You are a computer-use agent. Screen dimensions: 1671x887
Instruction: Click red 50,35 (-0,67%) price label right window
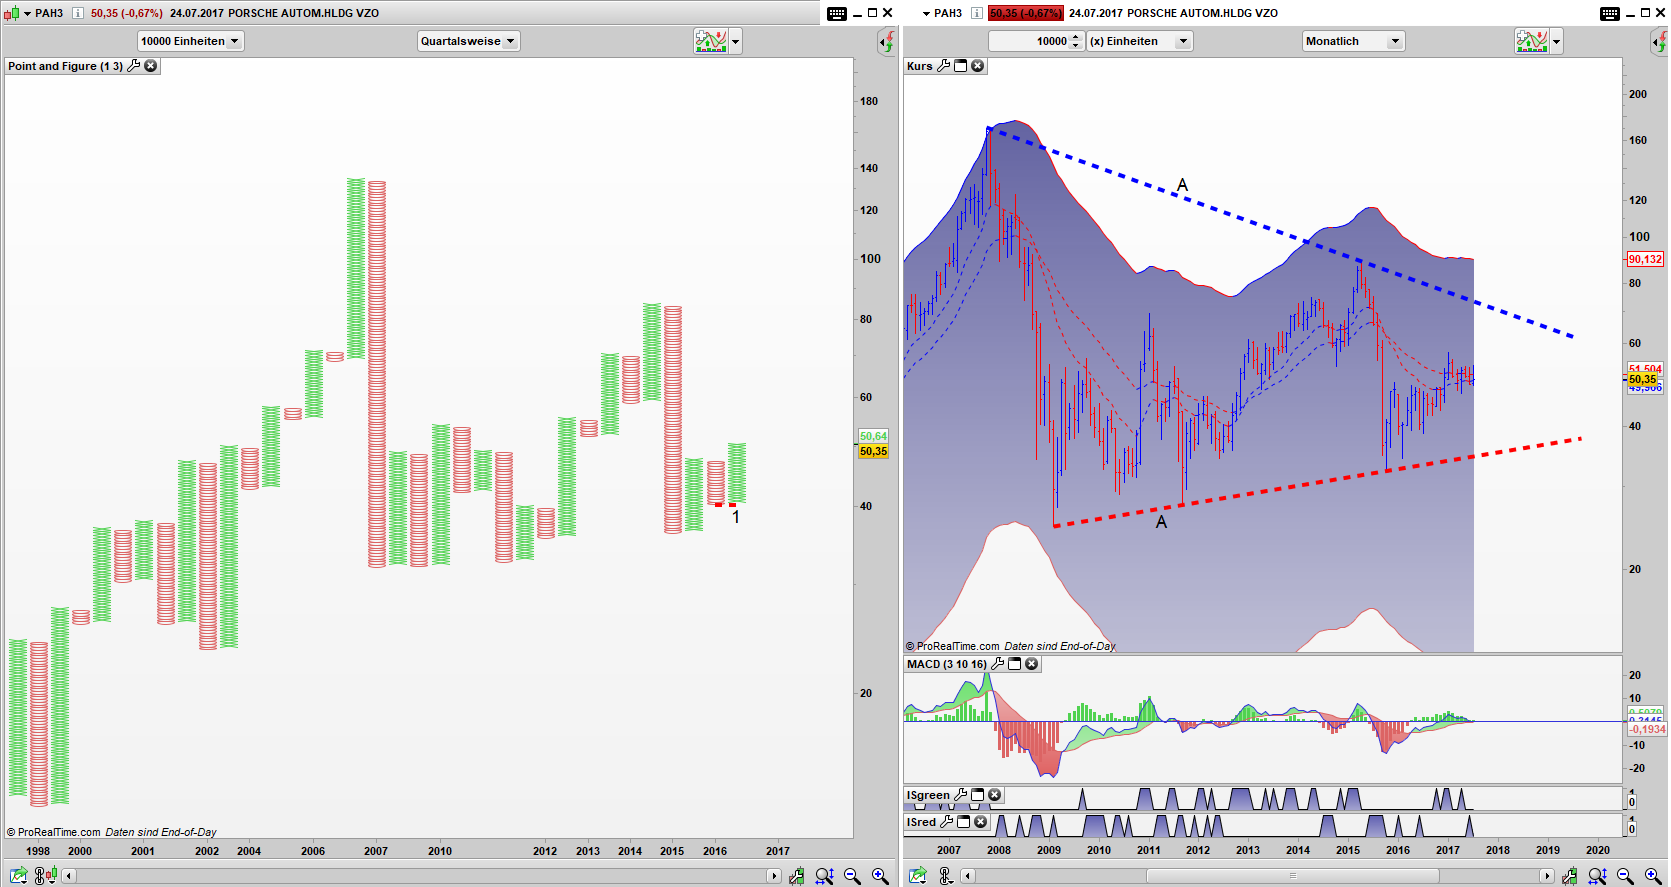(x=1026, y=13)
